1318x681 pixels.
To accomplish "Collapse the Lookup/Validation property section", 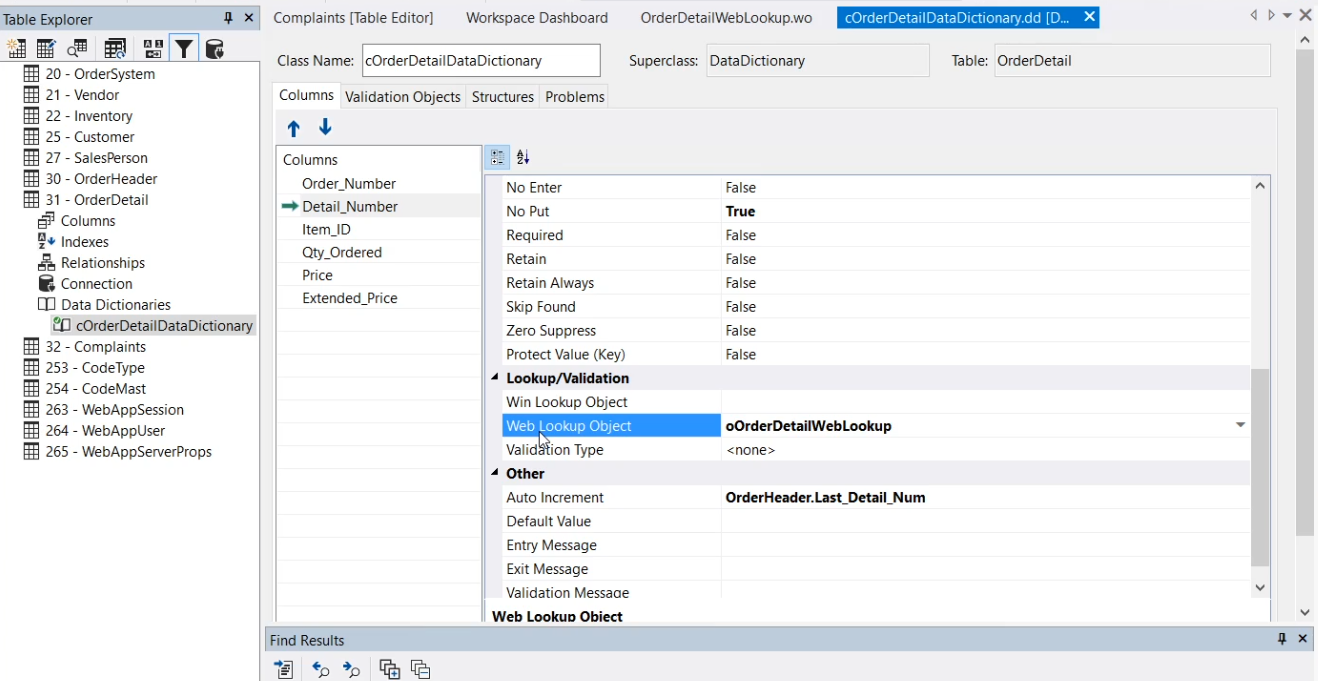I will point(495,378).
